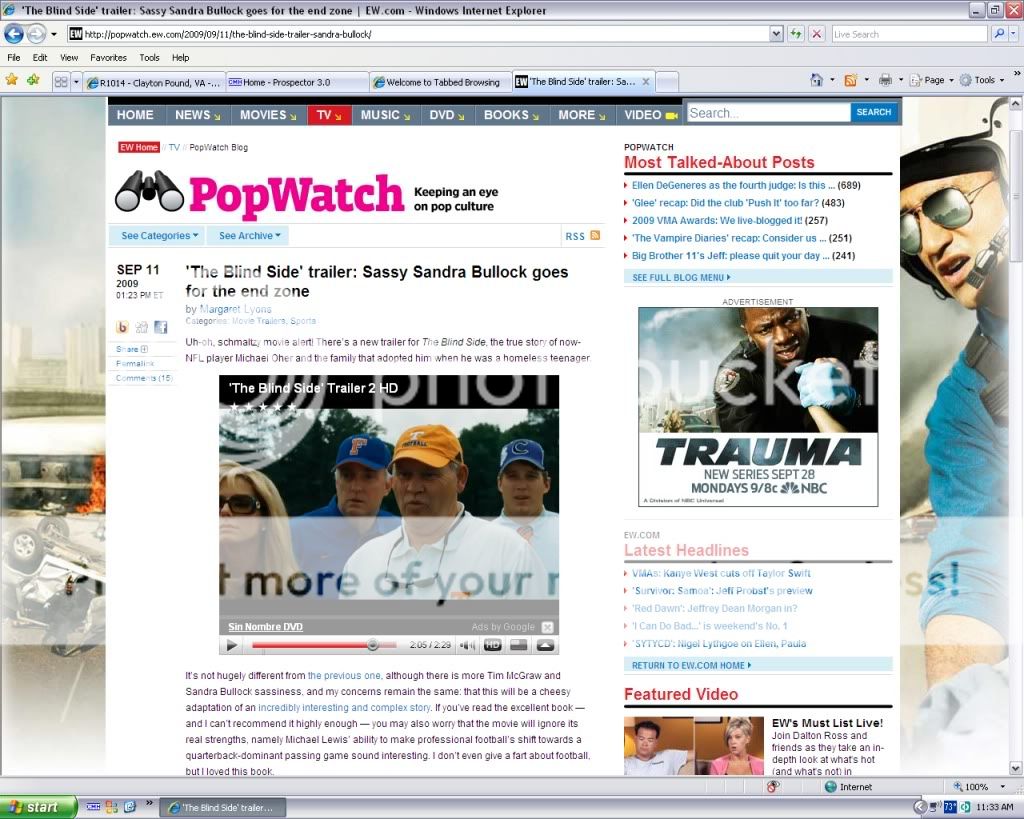Click the blue SEARCH button on EW site
Viewport: 1024px width, 819px height.
(x=874, y=113)
